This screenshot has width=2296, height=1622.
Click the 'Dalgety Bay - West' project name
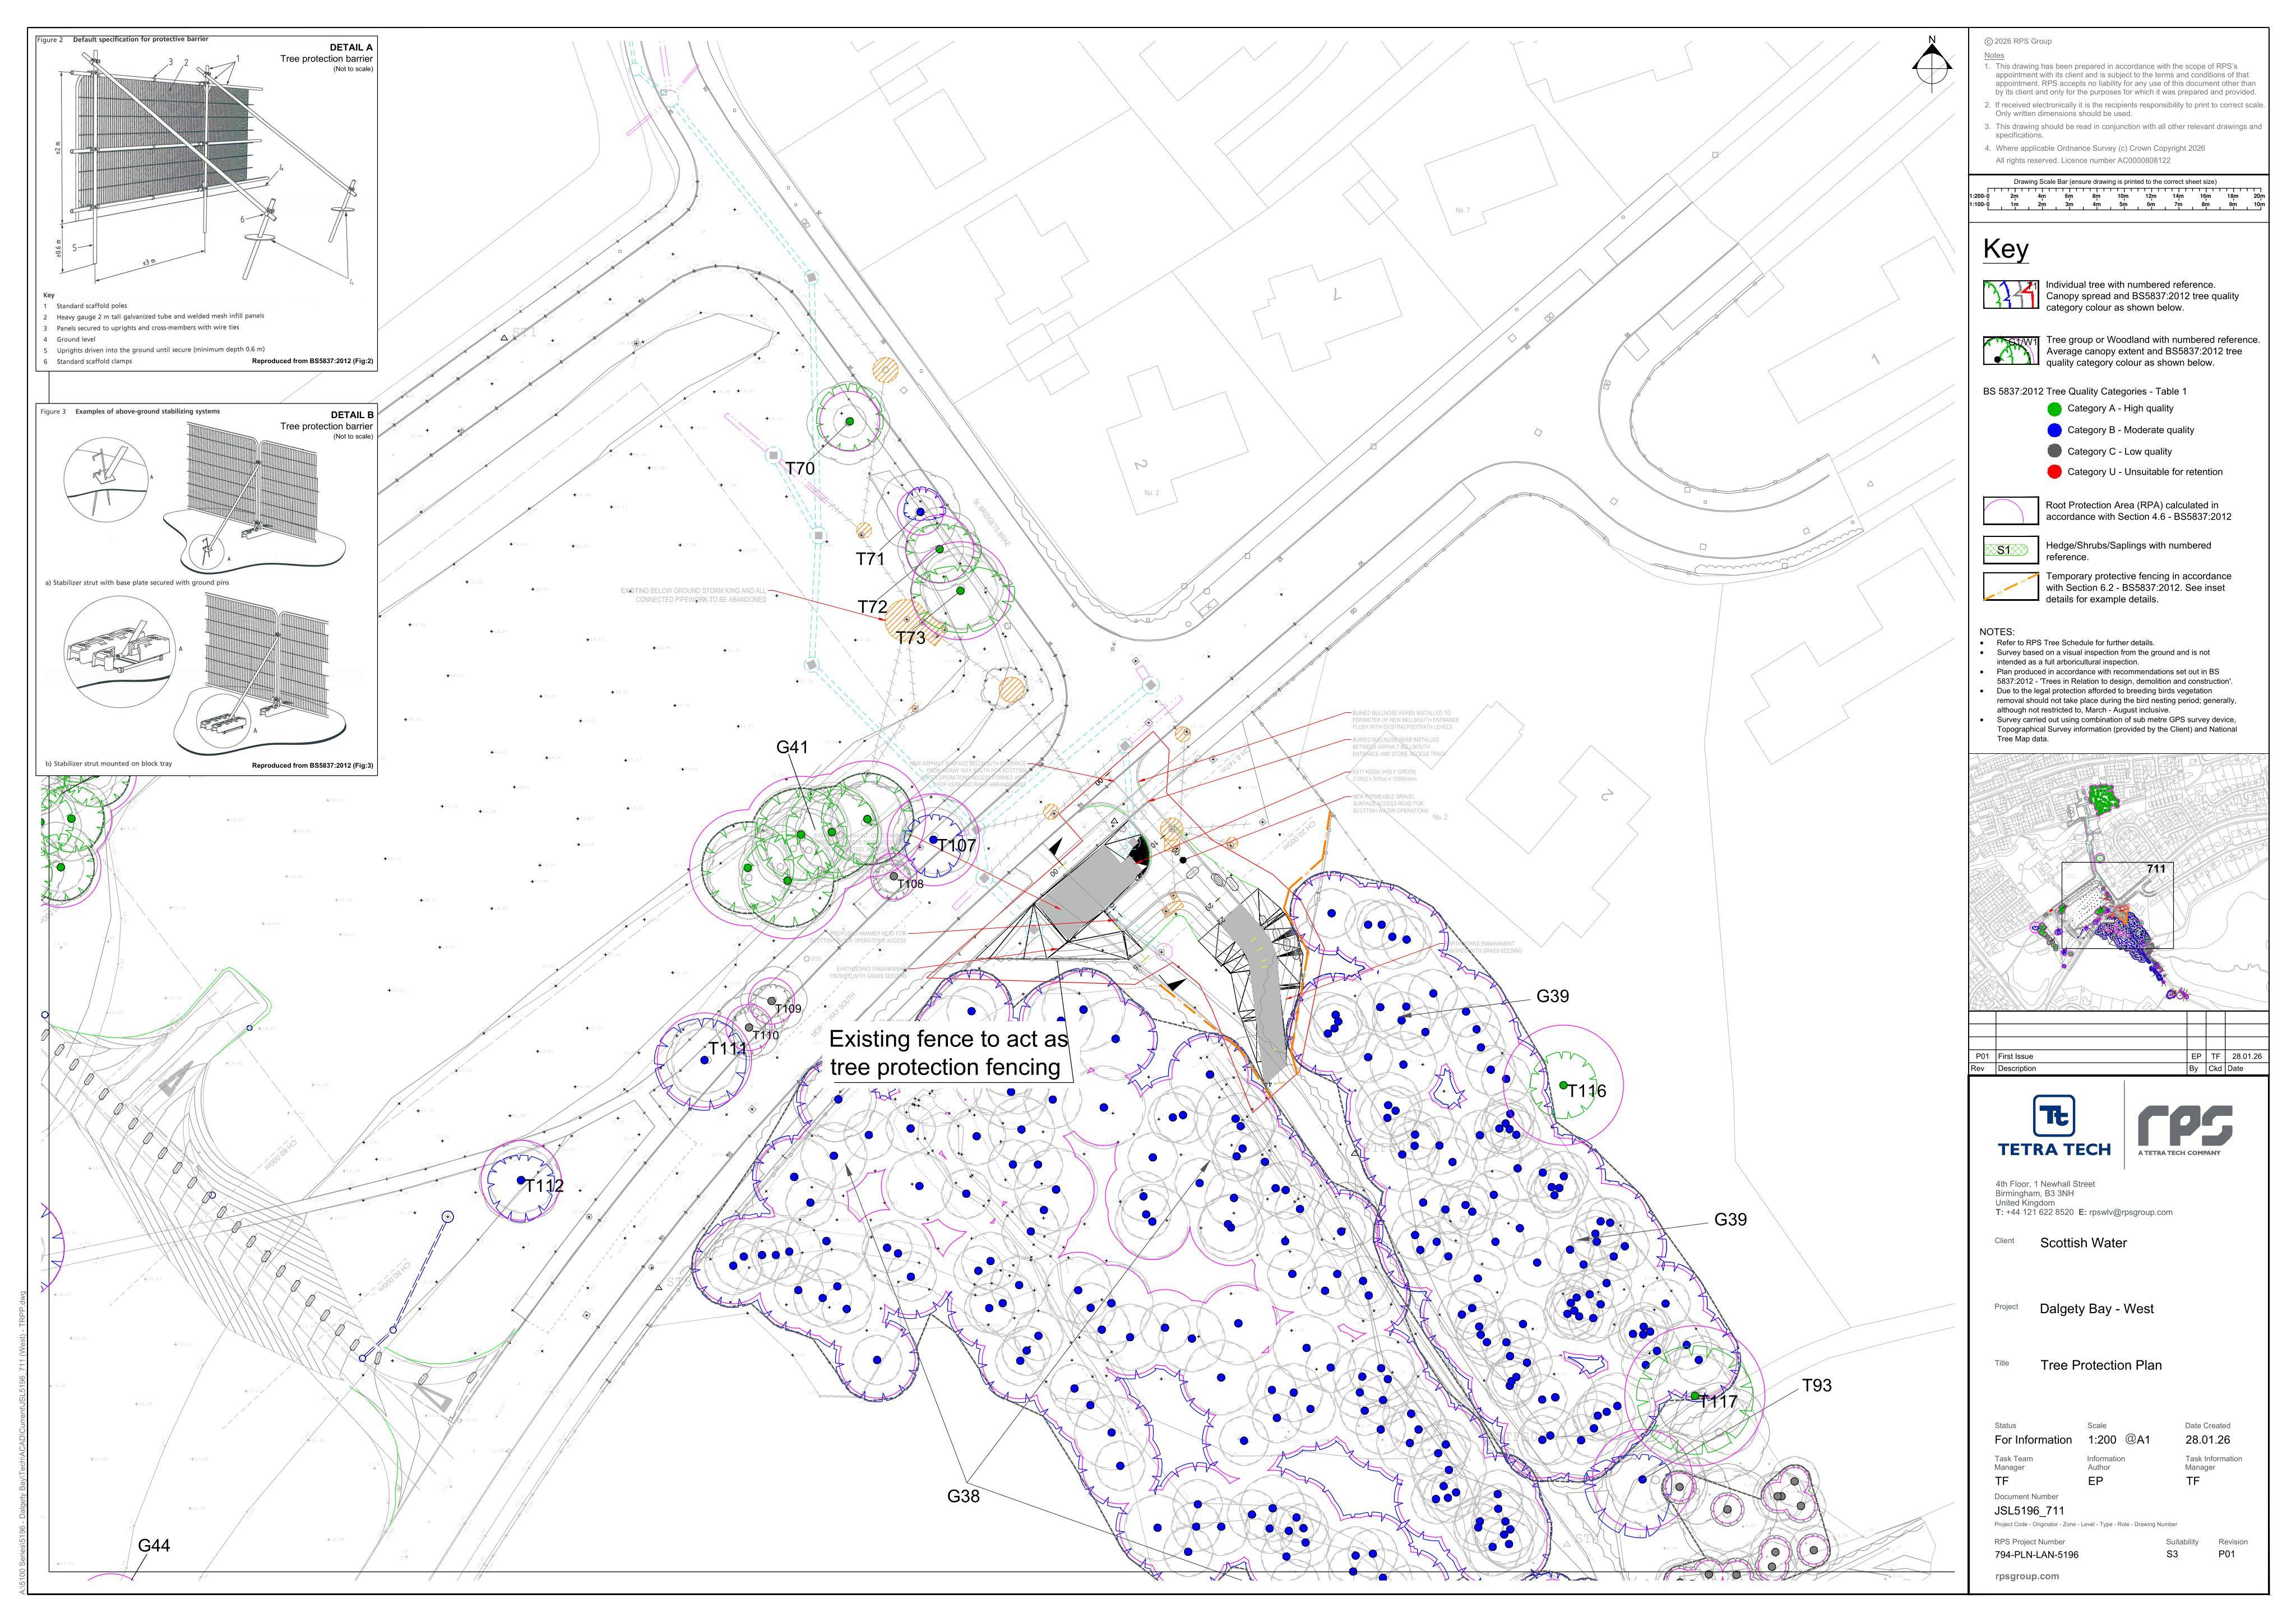[2096, 1309]
